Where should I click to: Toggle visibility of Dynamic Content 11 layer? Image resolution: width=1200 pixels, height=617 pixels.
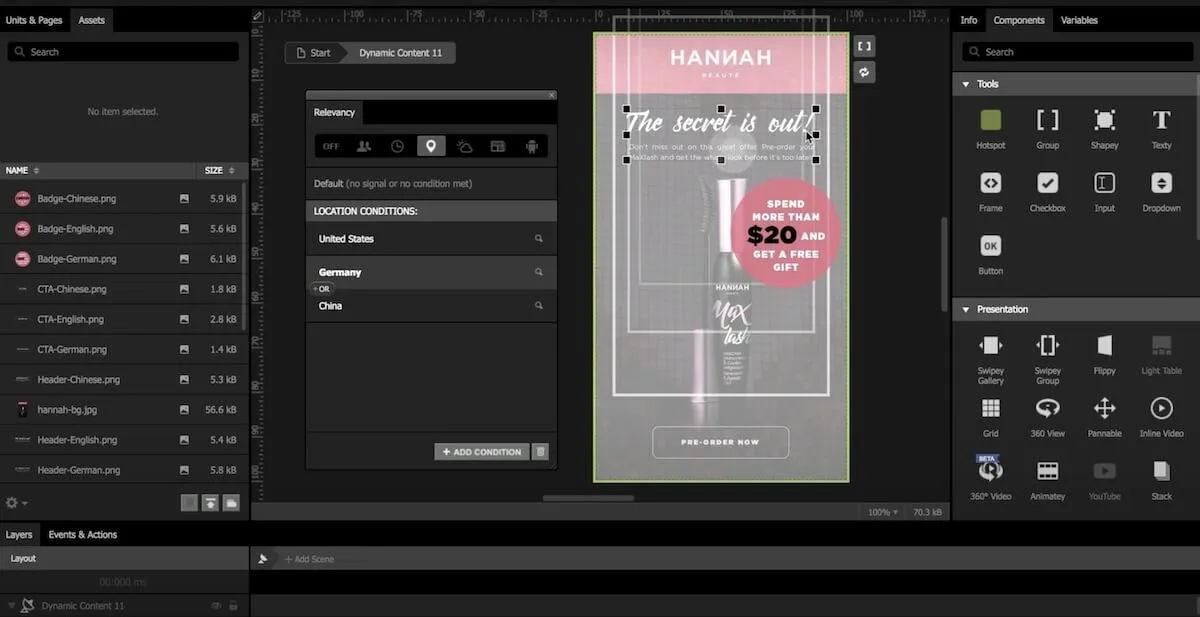215,606
